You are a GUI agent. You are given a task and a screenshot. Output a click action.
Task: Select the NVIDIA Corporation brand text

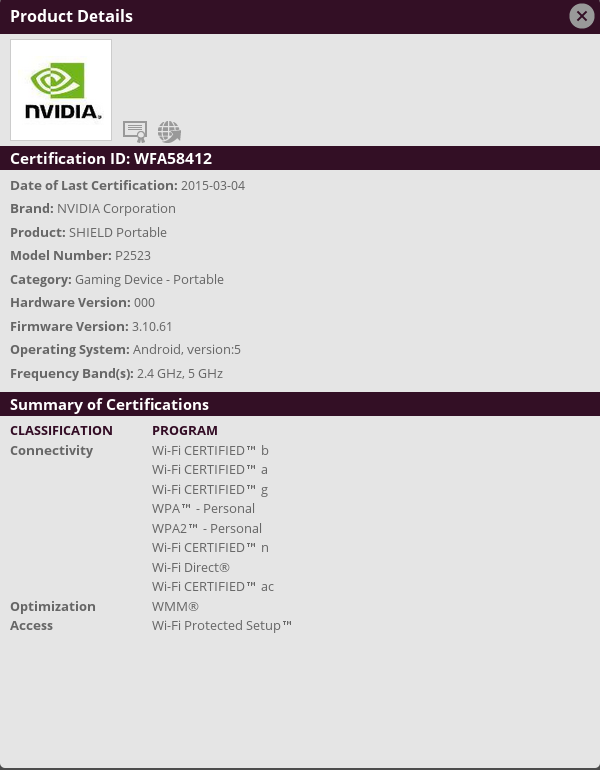(116, 208)
